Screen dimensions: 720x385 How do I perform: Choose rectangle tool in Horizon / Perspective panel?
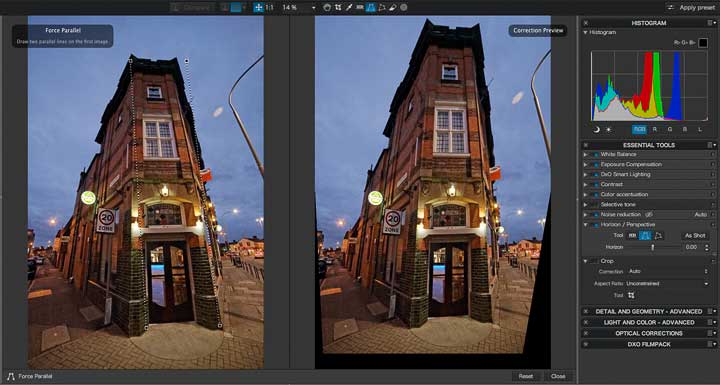tap(658, 235)
